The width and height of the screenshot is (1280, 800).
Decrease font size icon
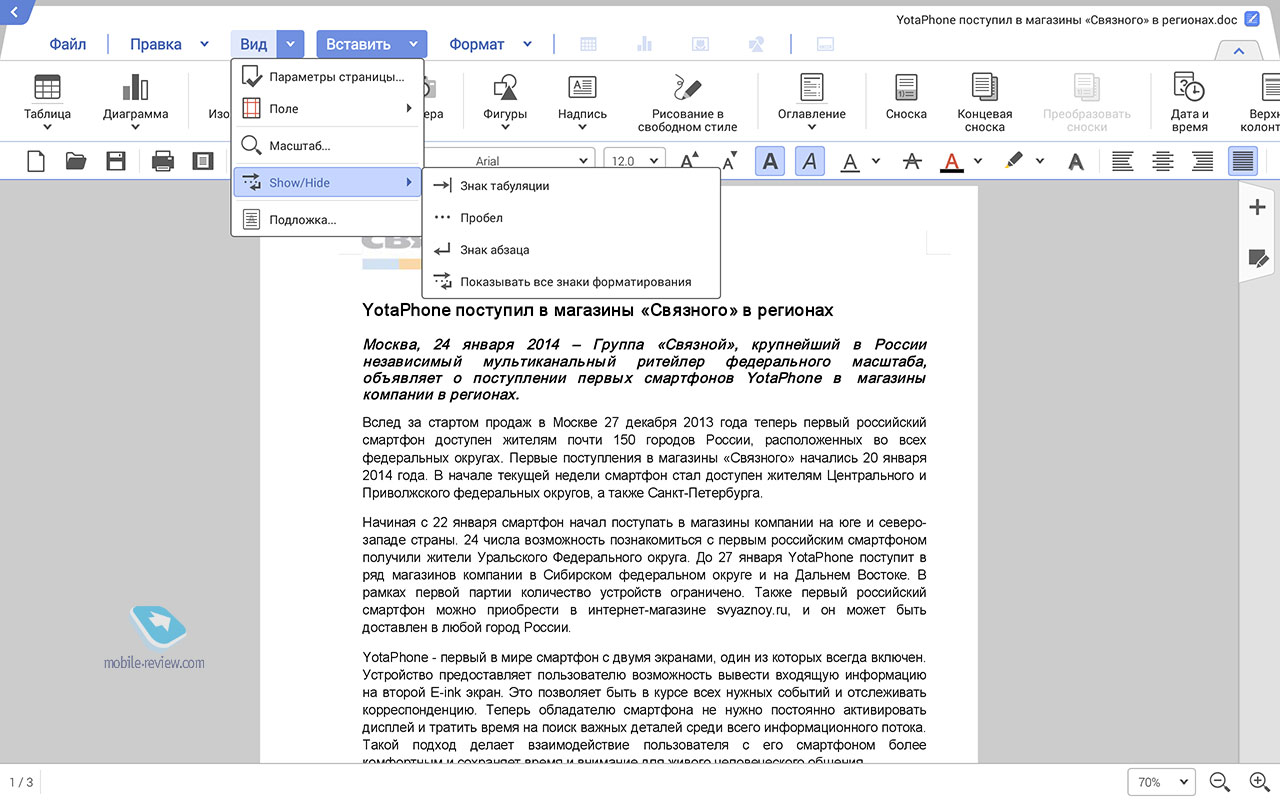click(730, 161)
